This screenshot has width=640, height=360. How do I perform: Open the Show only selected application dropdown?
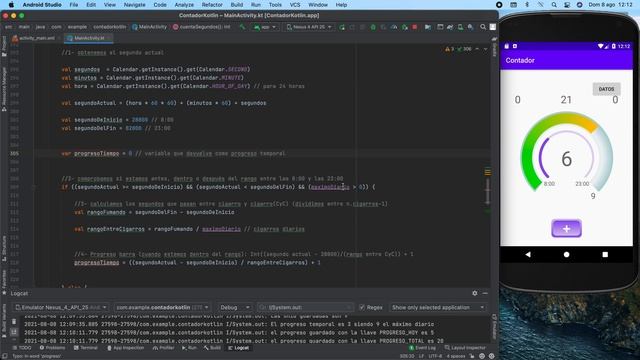coord(438,307)
